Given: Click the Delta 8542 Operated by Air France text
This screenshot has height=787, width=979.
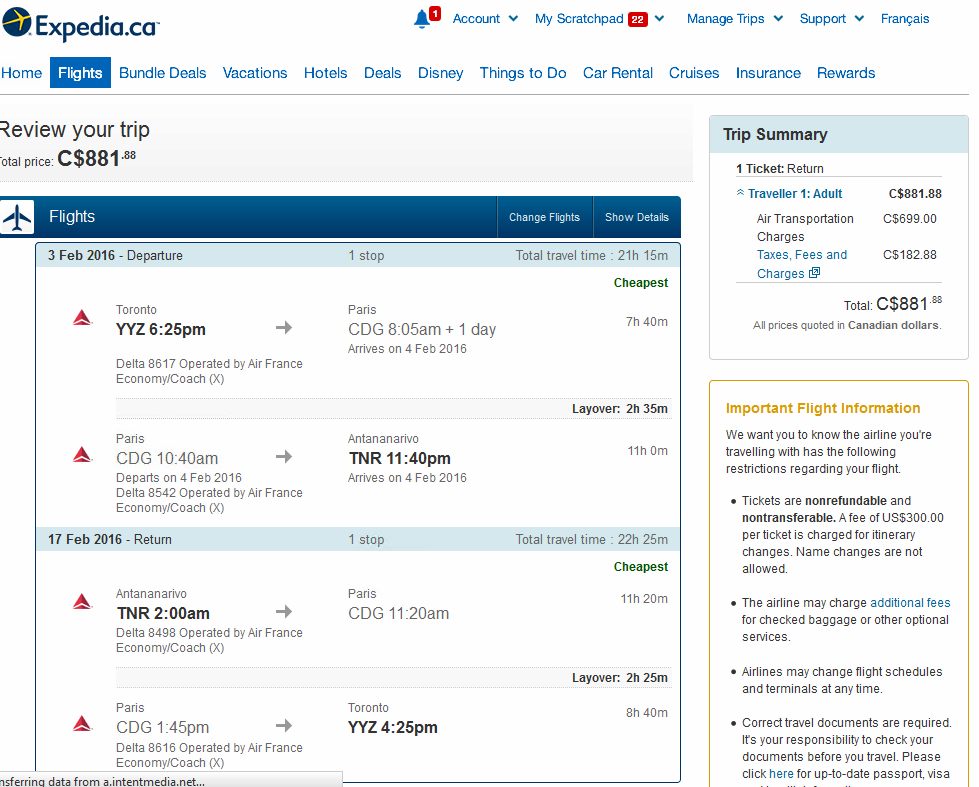Looking at the screenshot, I should tap(209, 493).
